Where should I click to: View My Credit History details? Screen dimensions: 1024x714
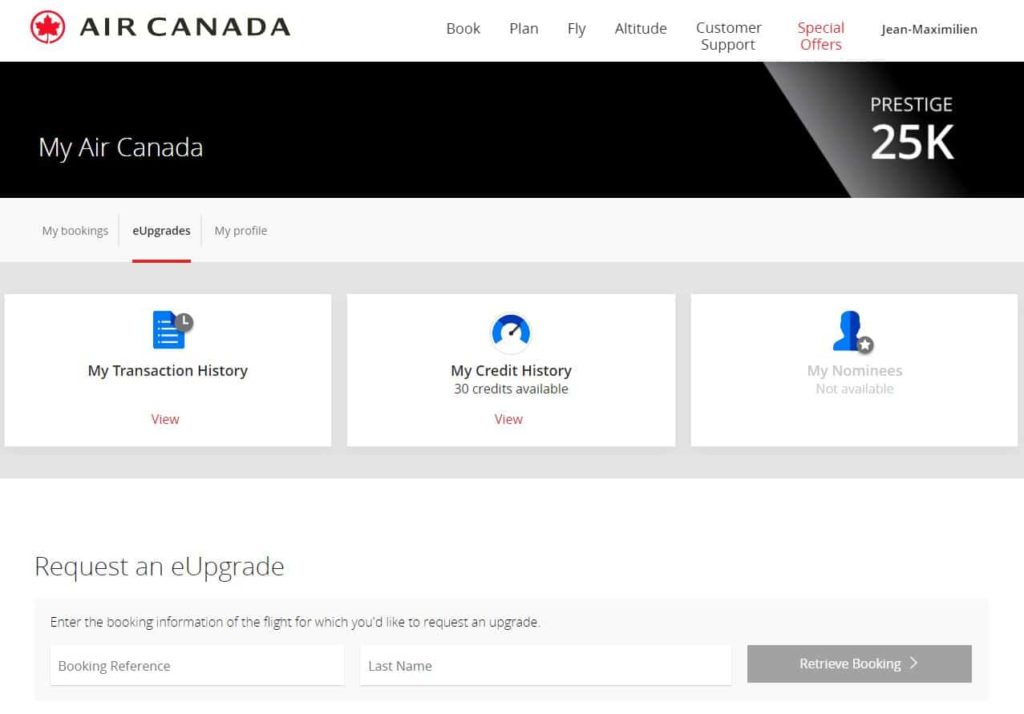[x=509, y=419]
